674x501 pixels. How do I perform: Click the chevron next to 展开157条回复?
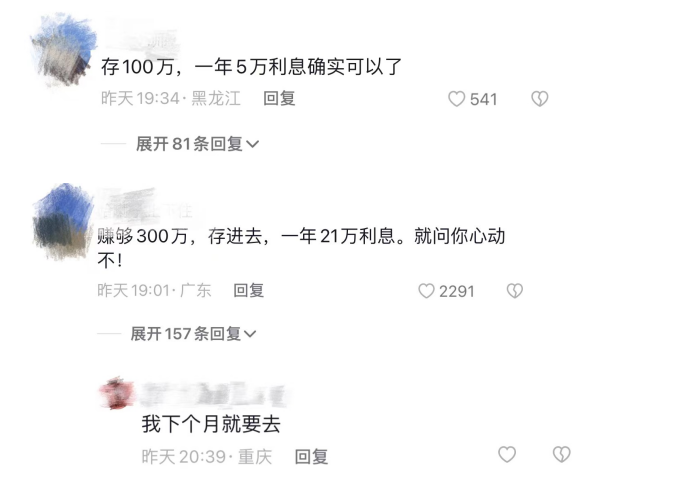pyautogui.click(x=250, y=334)
